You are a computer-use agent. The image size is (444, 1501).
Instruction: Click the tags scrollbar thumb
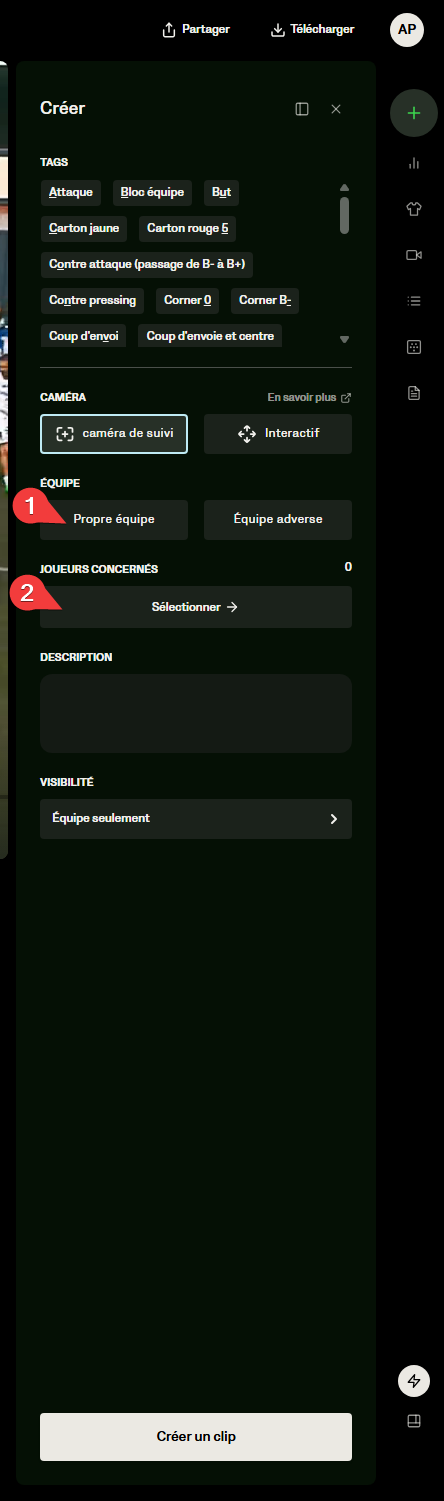tap(345, 215)
